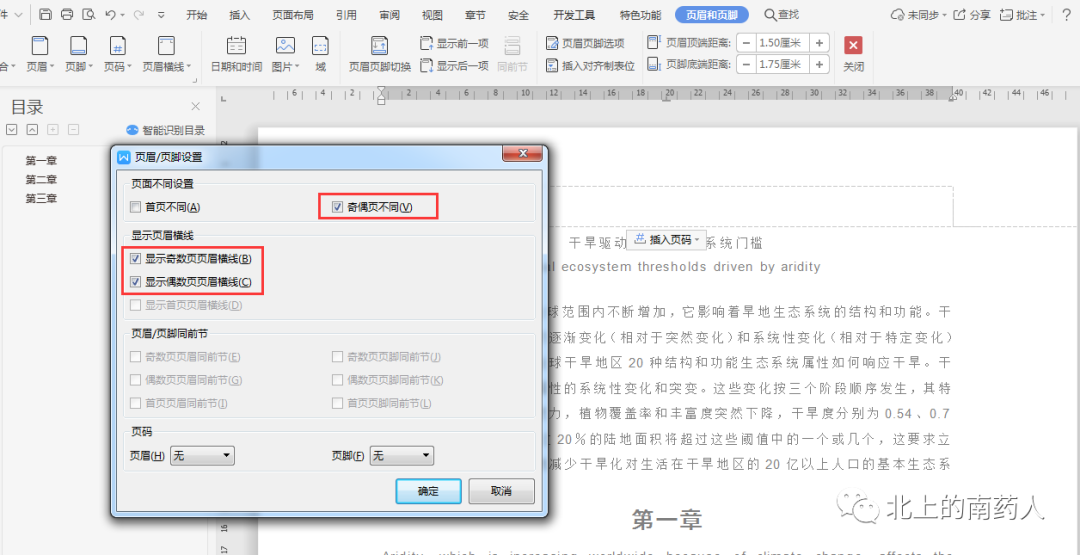Insert 日期和时间 from the ribbon
Screen dimensions: 1080x555
pos(236,54)
